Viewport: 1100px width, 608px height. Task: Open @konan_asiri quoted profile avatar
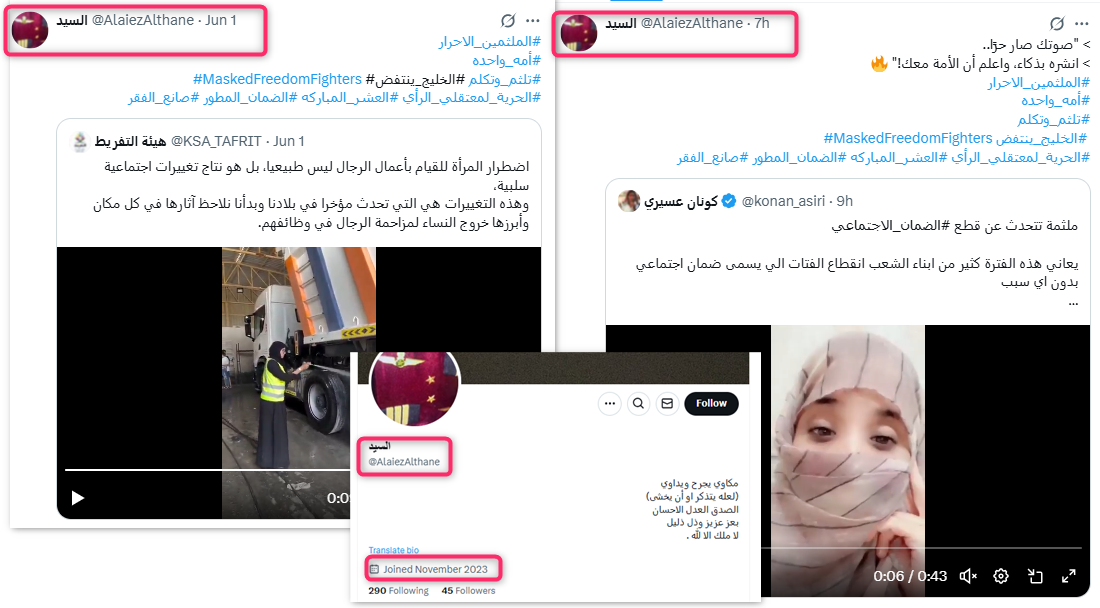point(629,201)
